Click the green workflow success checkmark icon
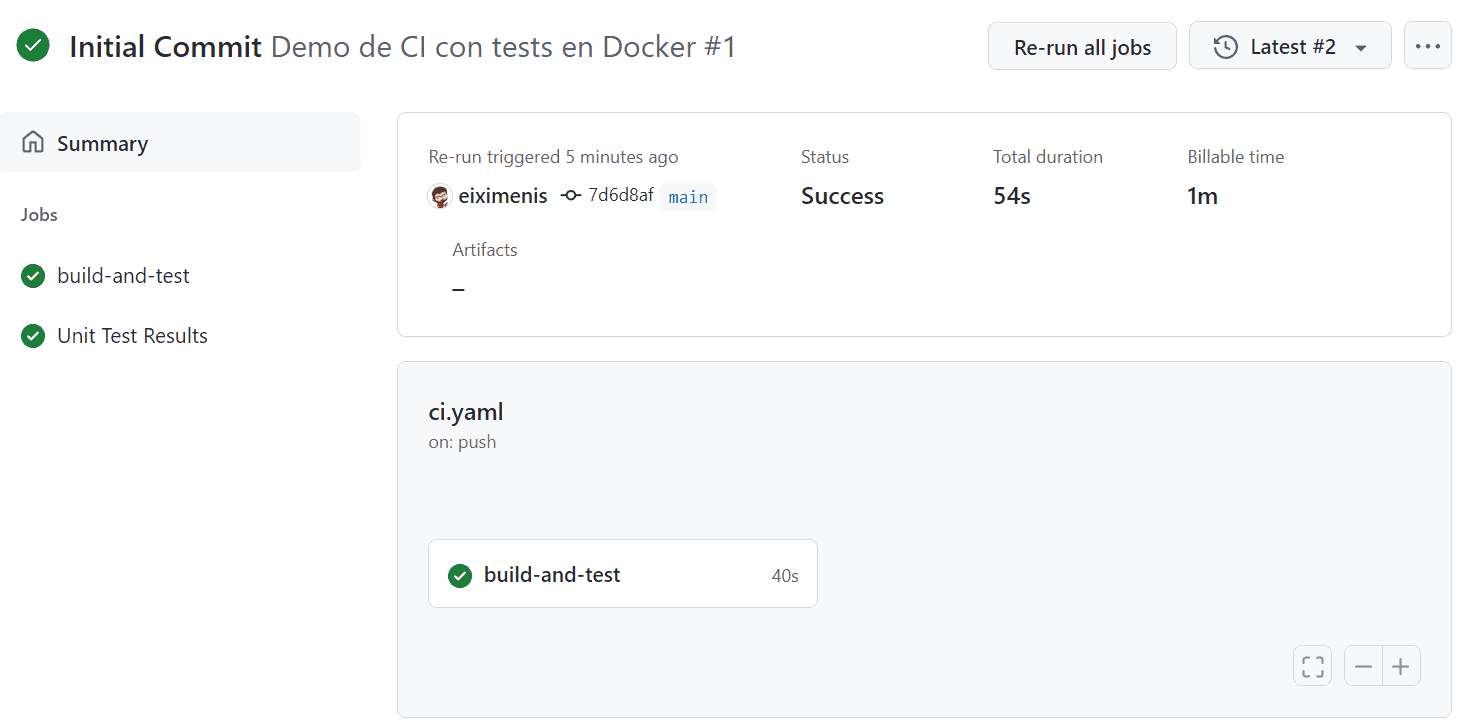 point(33,46)
